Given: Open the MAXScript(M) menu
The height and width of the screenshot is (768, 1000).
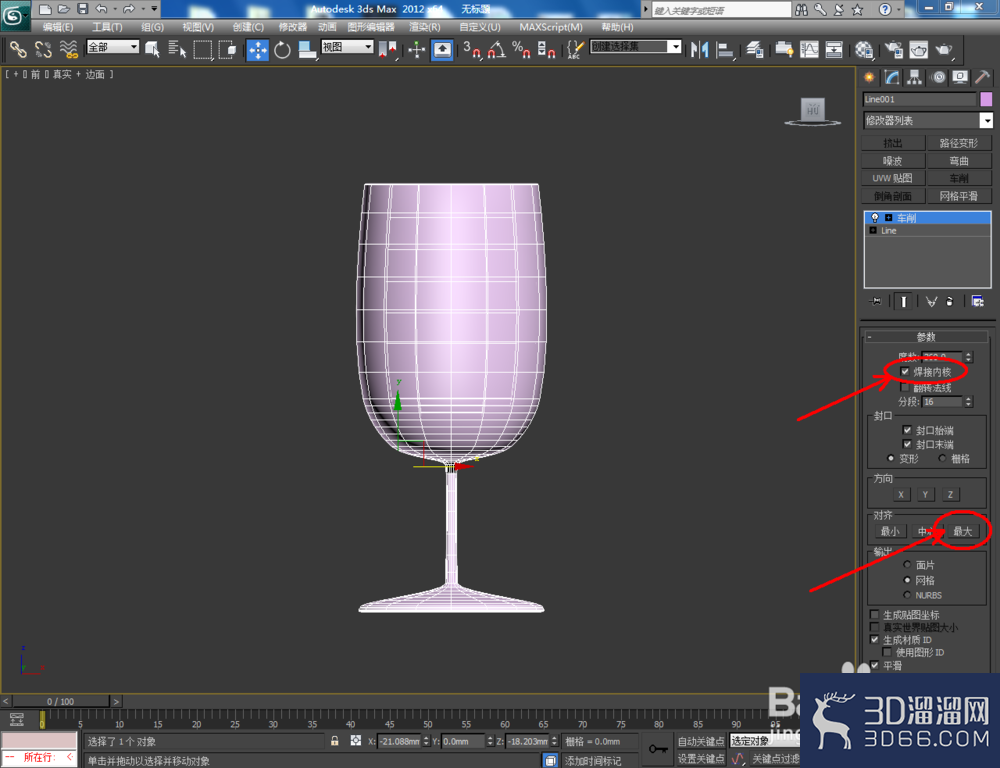Looking at the screenshot, I should coord(551,27).
